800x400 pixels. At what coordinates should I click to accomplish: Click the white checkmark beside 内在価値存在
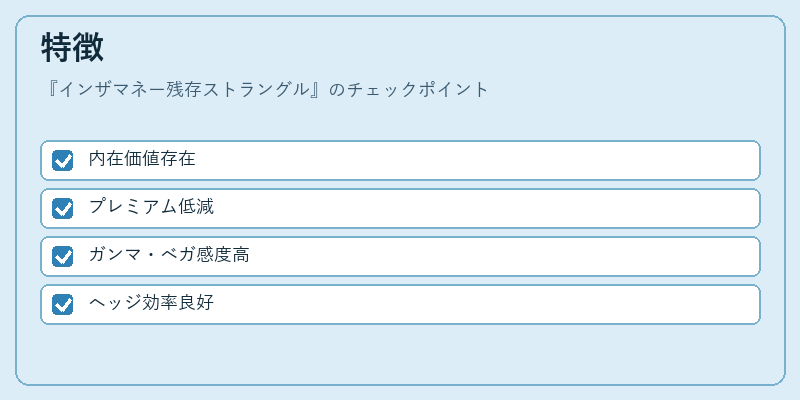pyautogui.click(x=63, y=161)
